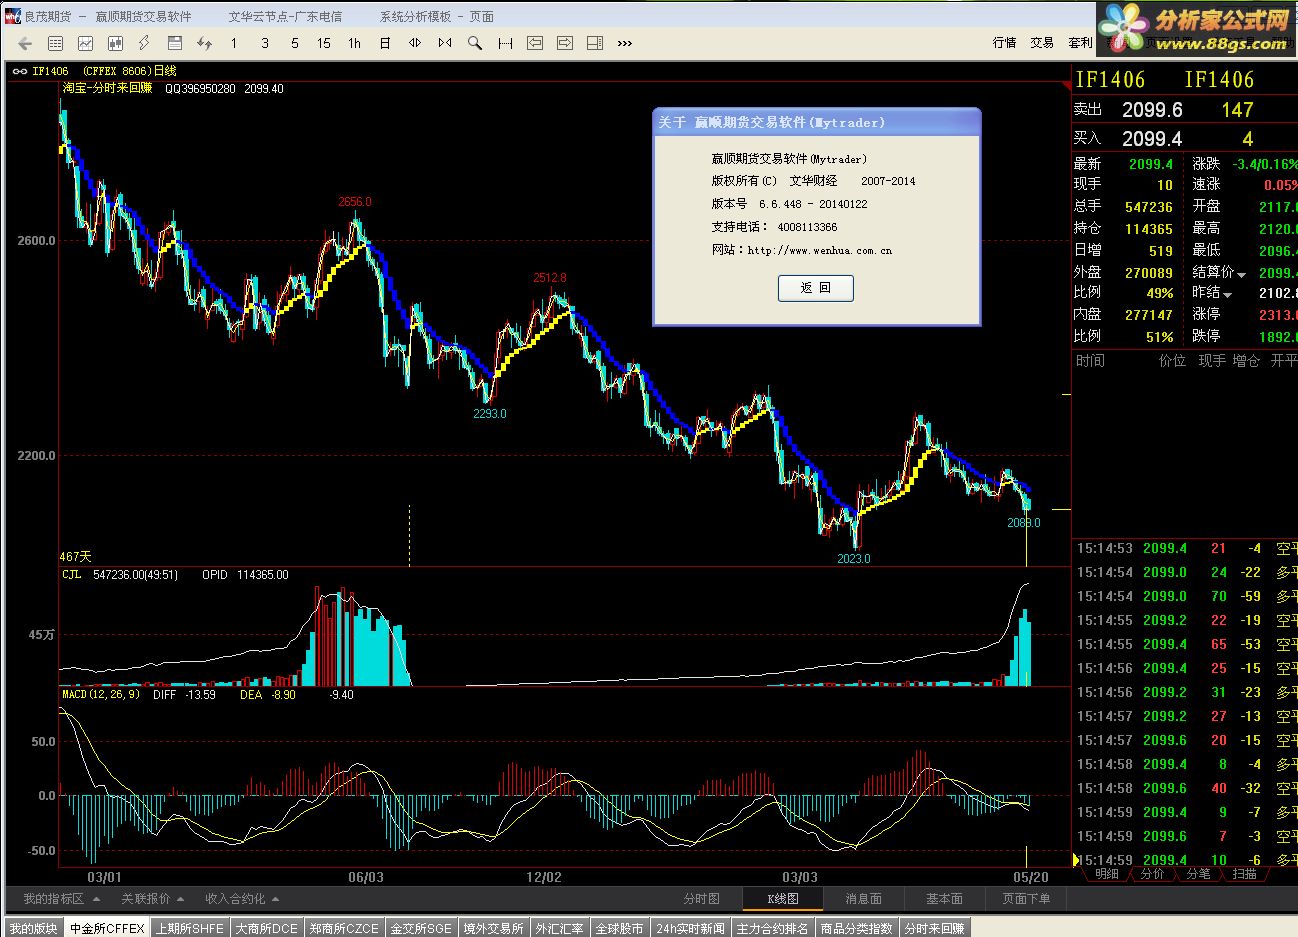Click the save floppy disk icon
The height and width of the screenshot is (937, 1298).
tap(175, 43)
